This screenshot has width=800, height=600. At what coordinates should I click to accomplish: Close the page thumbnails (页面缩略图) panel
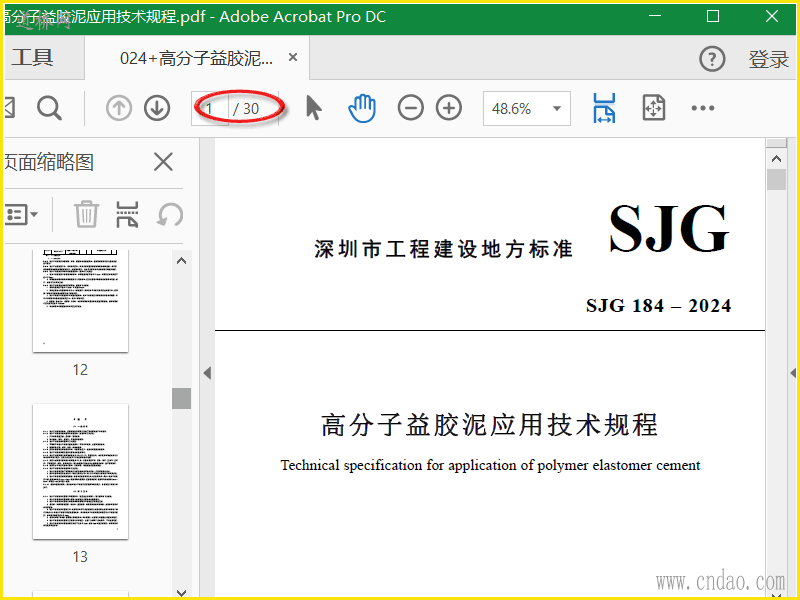click(163, 162)
